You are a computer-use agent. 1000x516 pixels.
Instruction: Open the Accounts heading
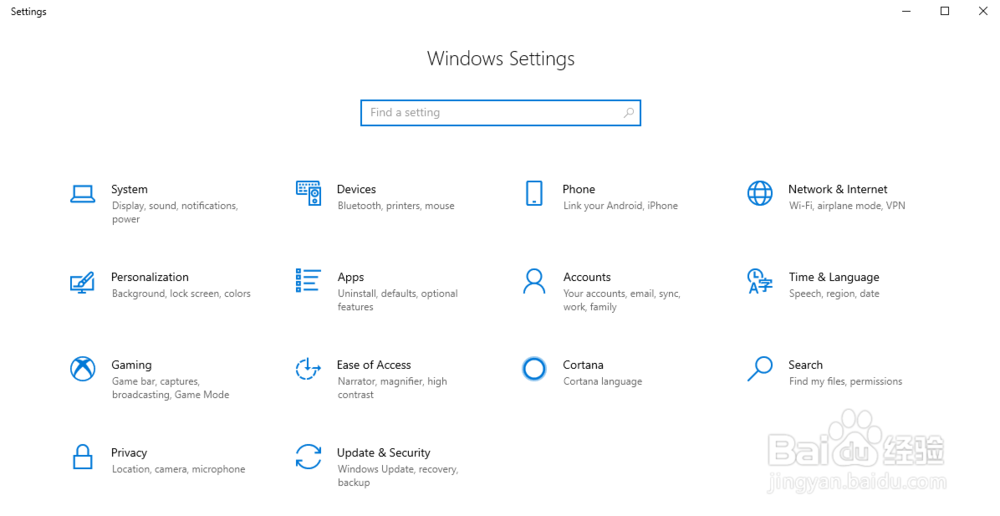[x=587, y=277]
